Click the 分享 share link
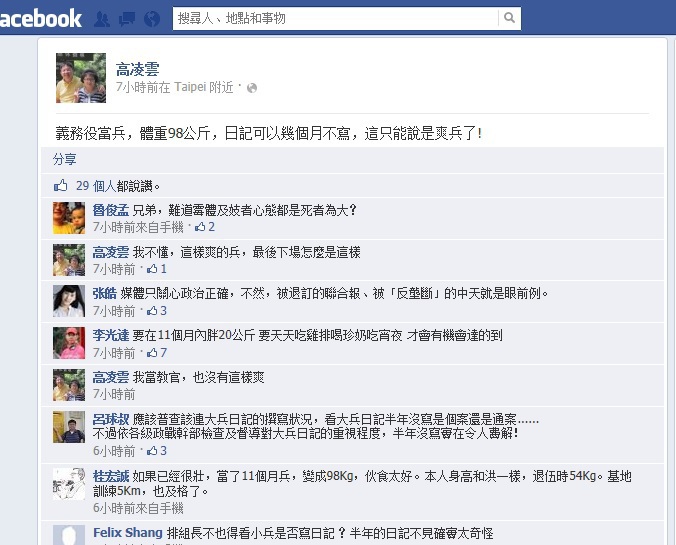The height and width of the screenshot is (545, 676). (65, 159)
